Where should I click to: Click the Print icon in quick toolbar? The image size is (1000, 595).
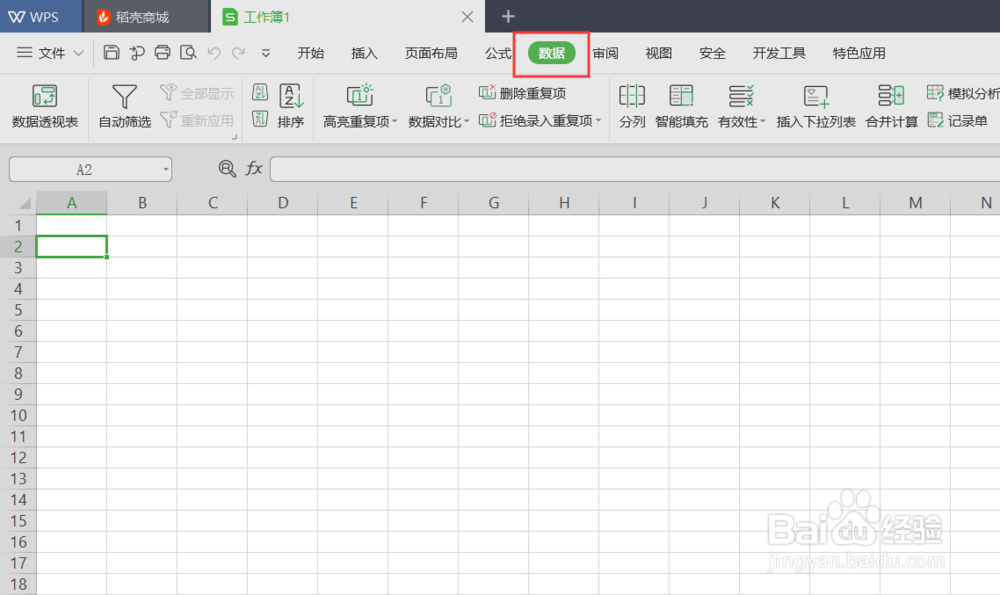163,52
